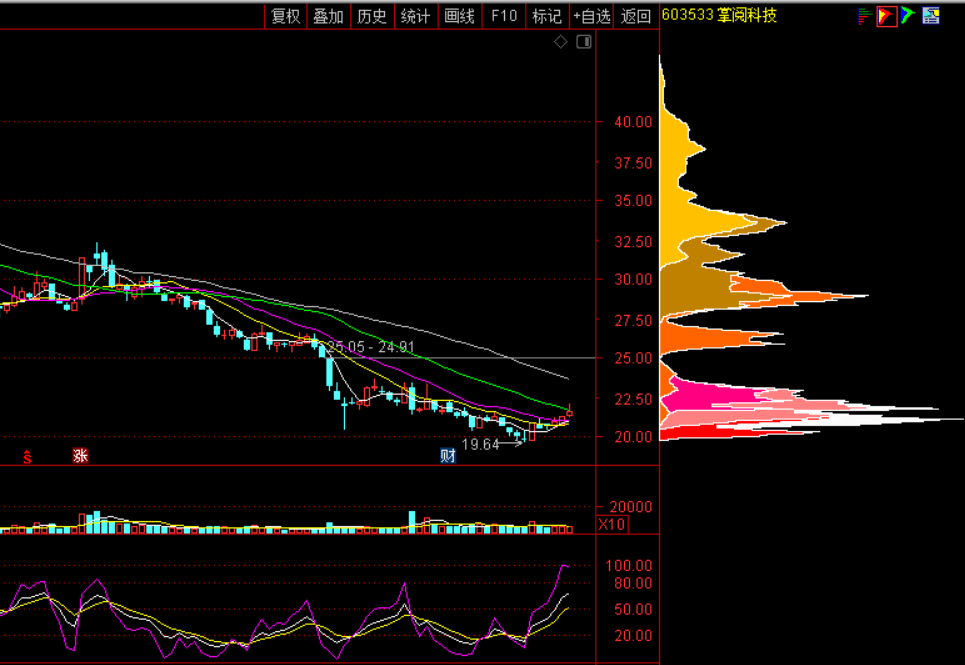Select the red-boxed flag icon
The image size is (965, 665).
pyautogui.click(x=886, y=15)
